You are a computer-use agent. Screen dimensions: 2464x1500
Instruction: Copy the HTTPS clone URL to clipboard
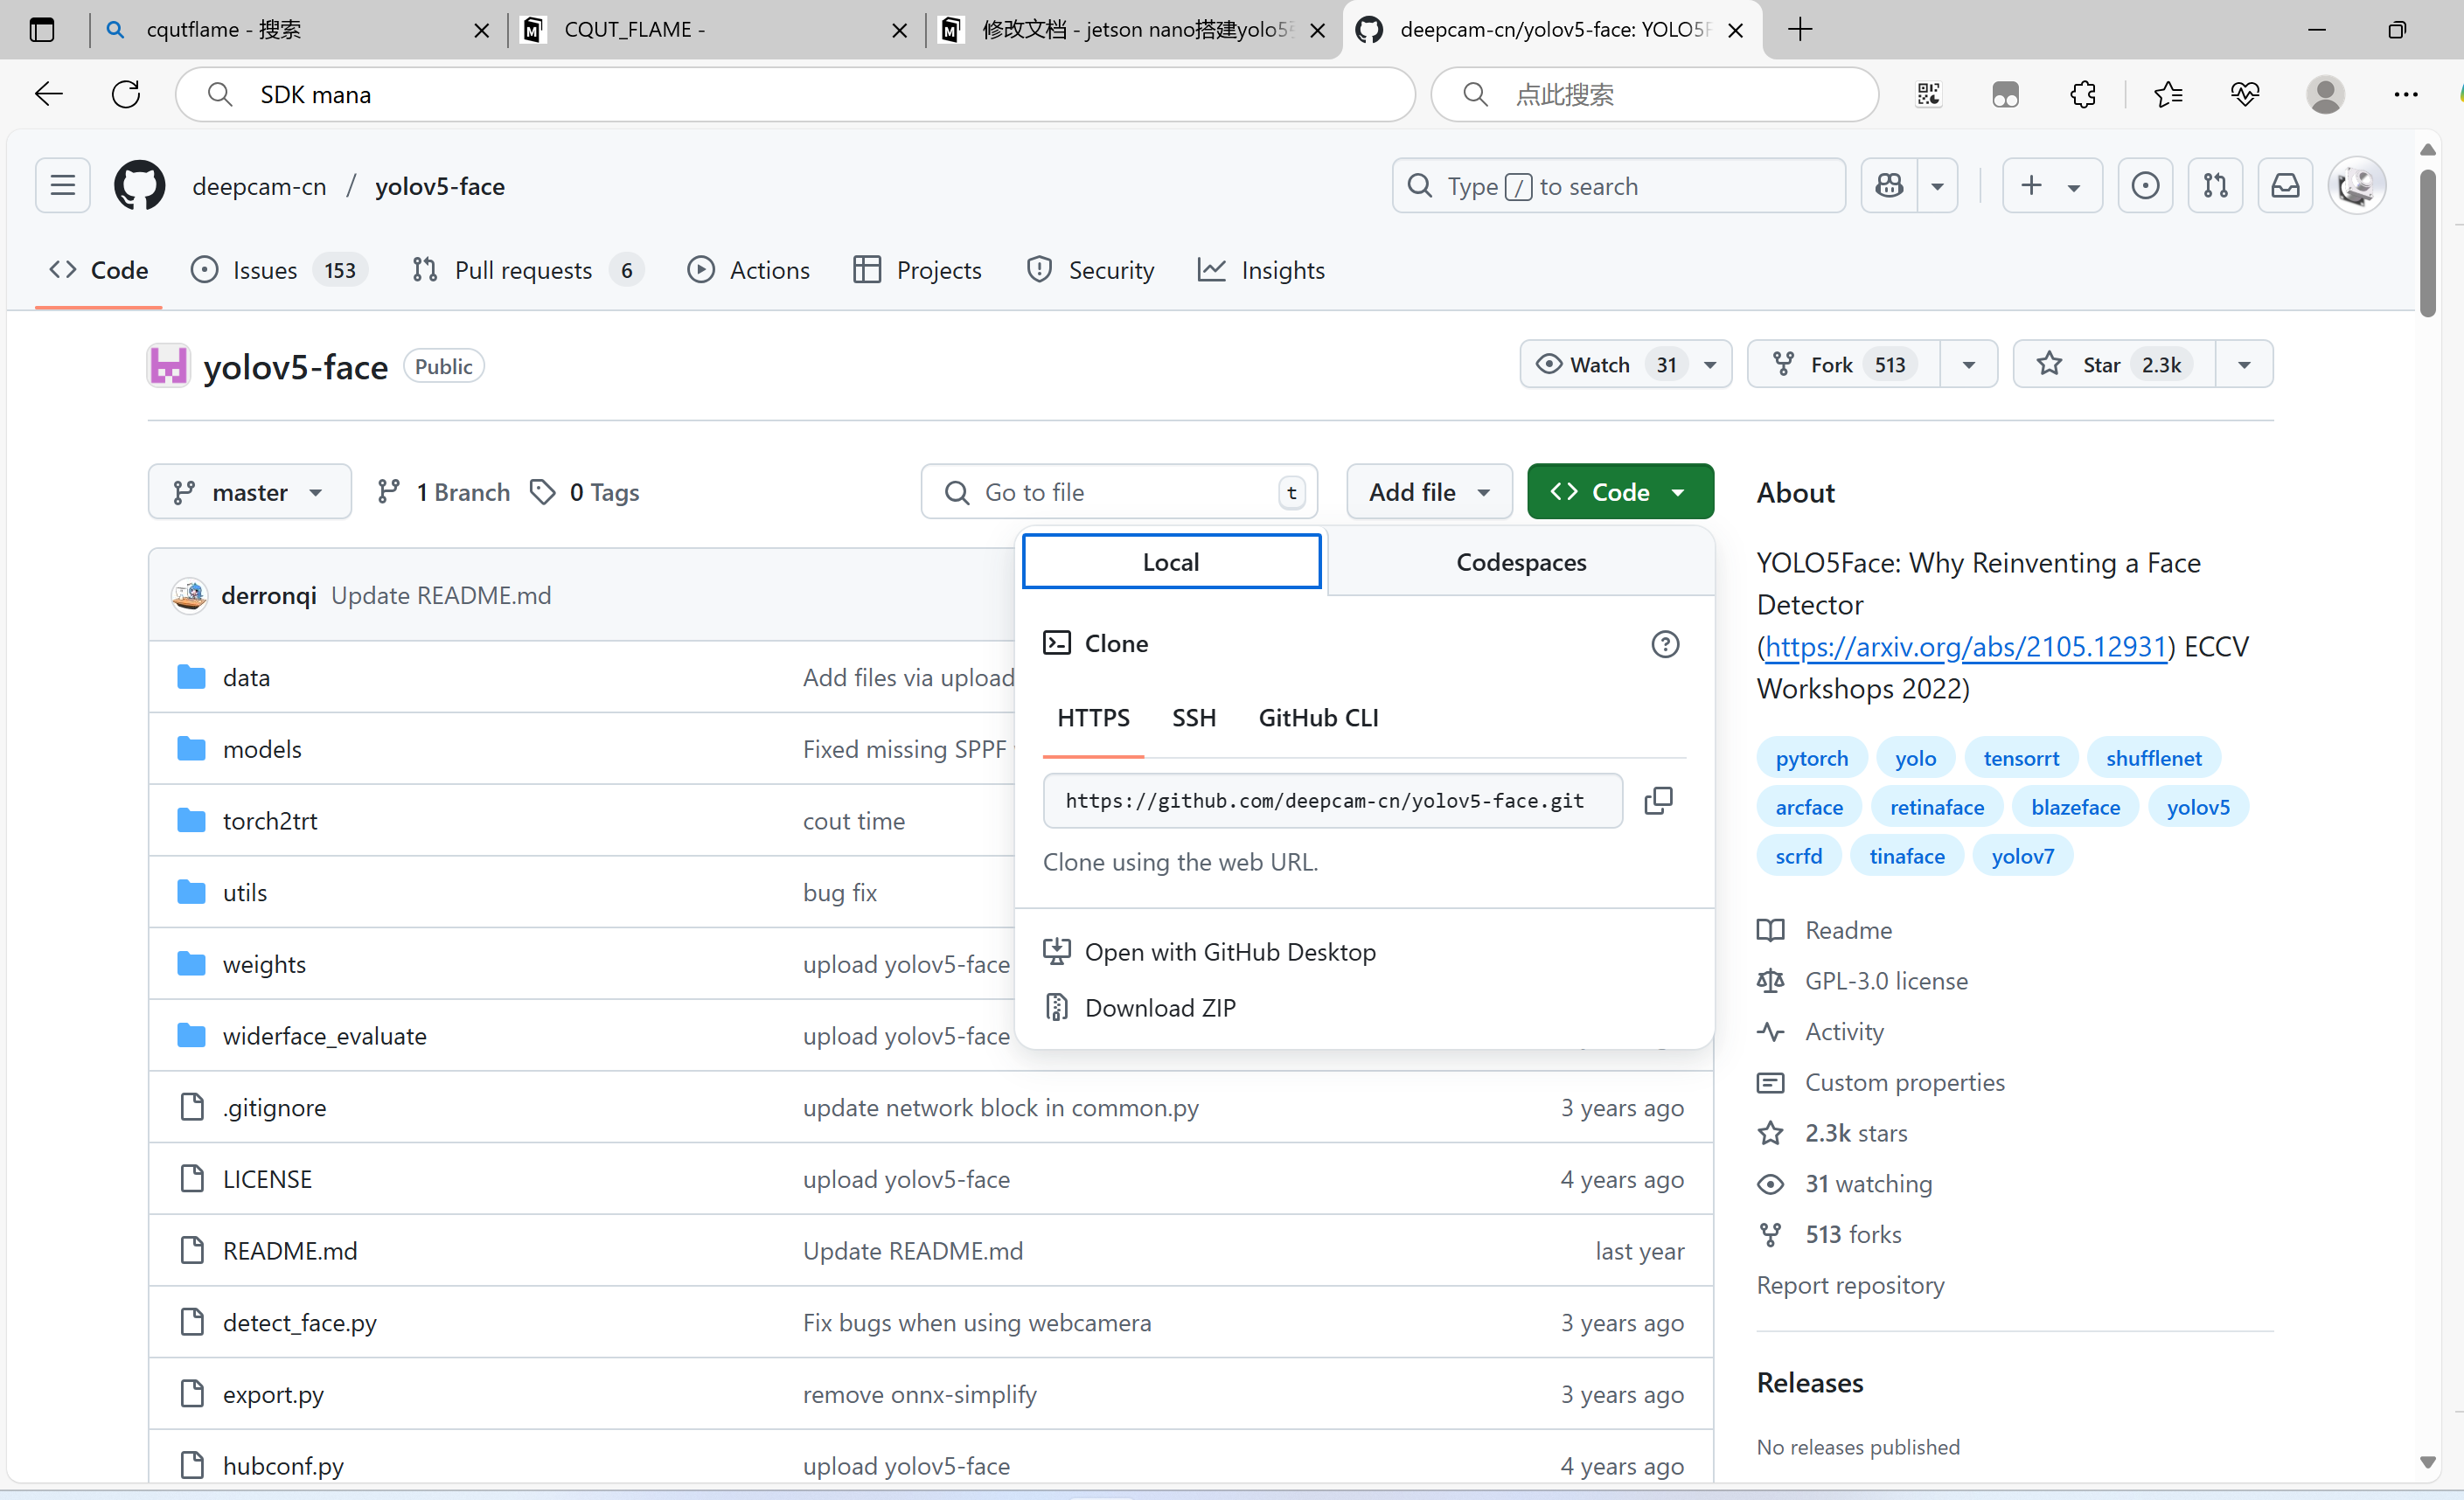pyautogui.click(x=1658, y=800)
